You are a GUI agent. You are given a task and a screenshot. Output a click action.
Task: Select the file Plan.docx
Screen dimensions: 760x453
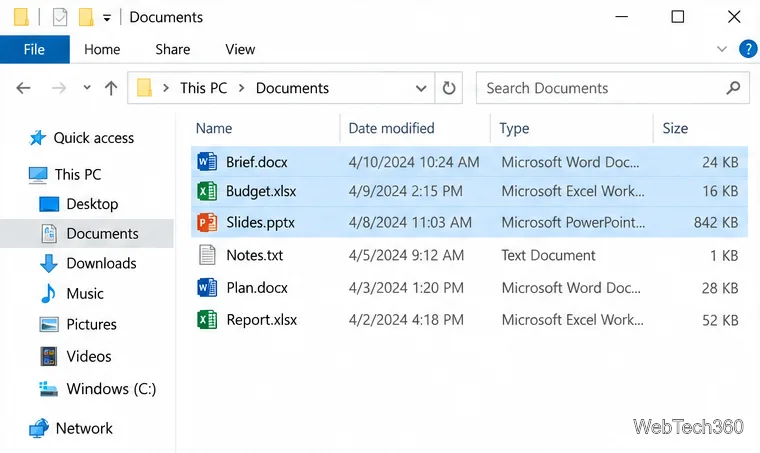pyautogui.click(x=257, y=288)
